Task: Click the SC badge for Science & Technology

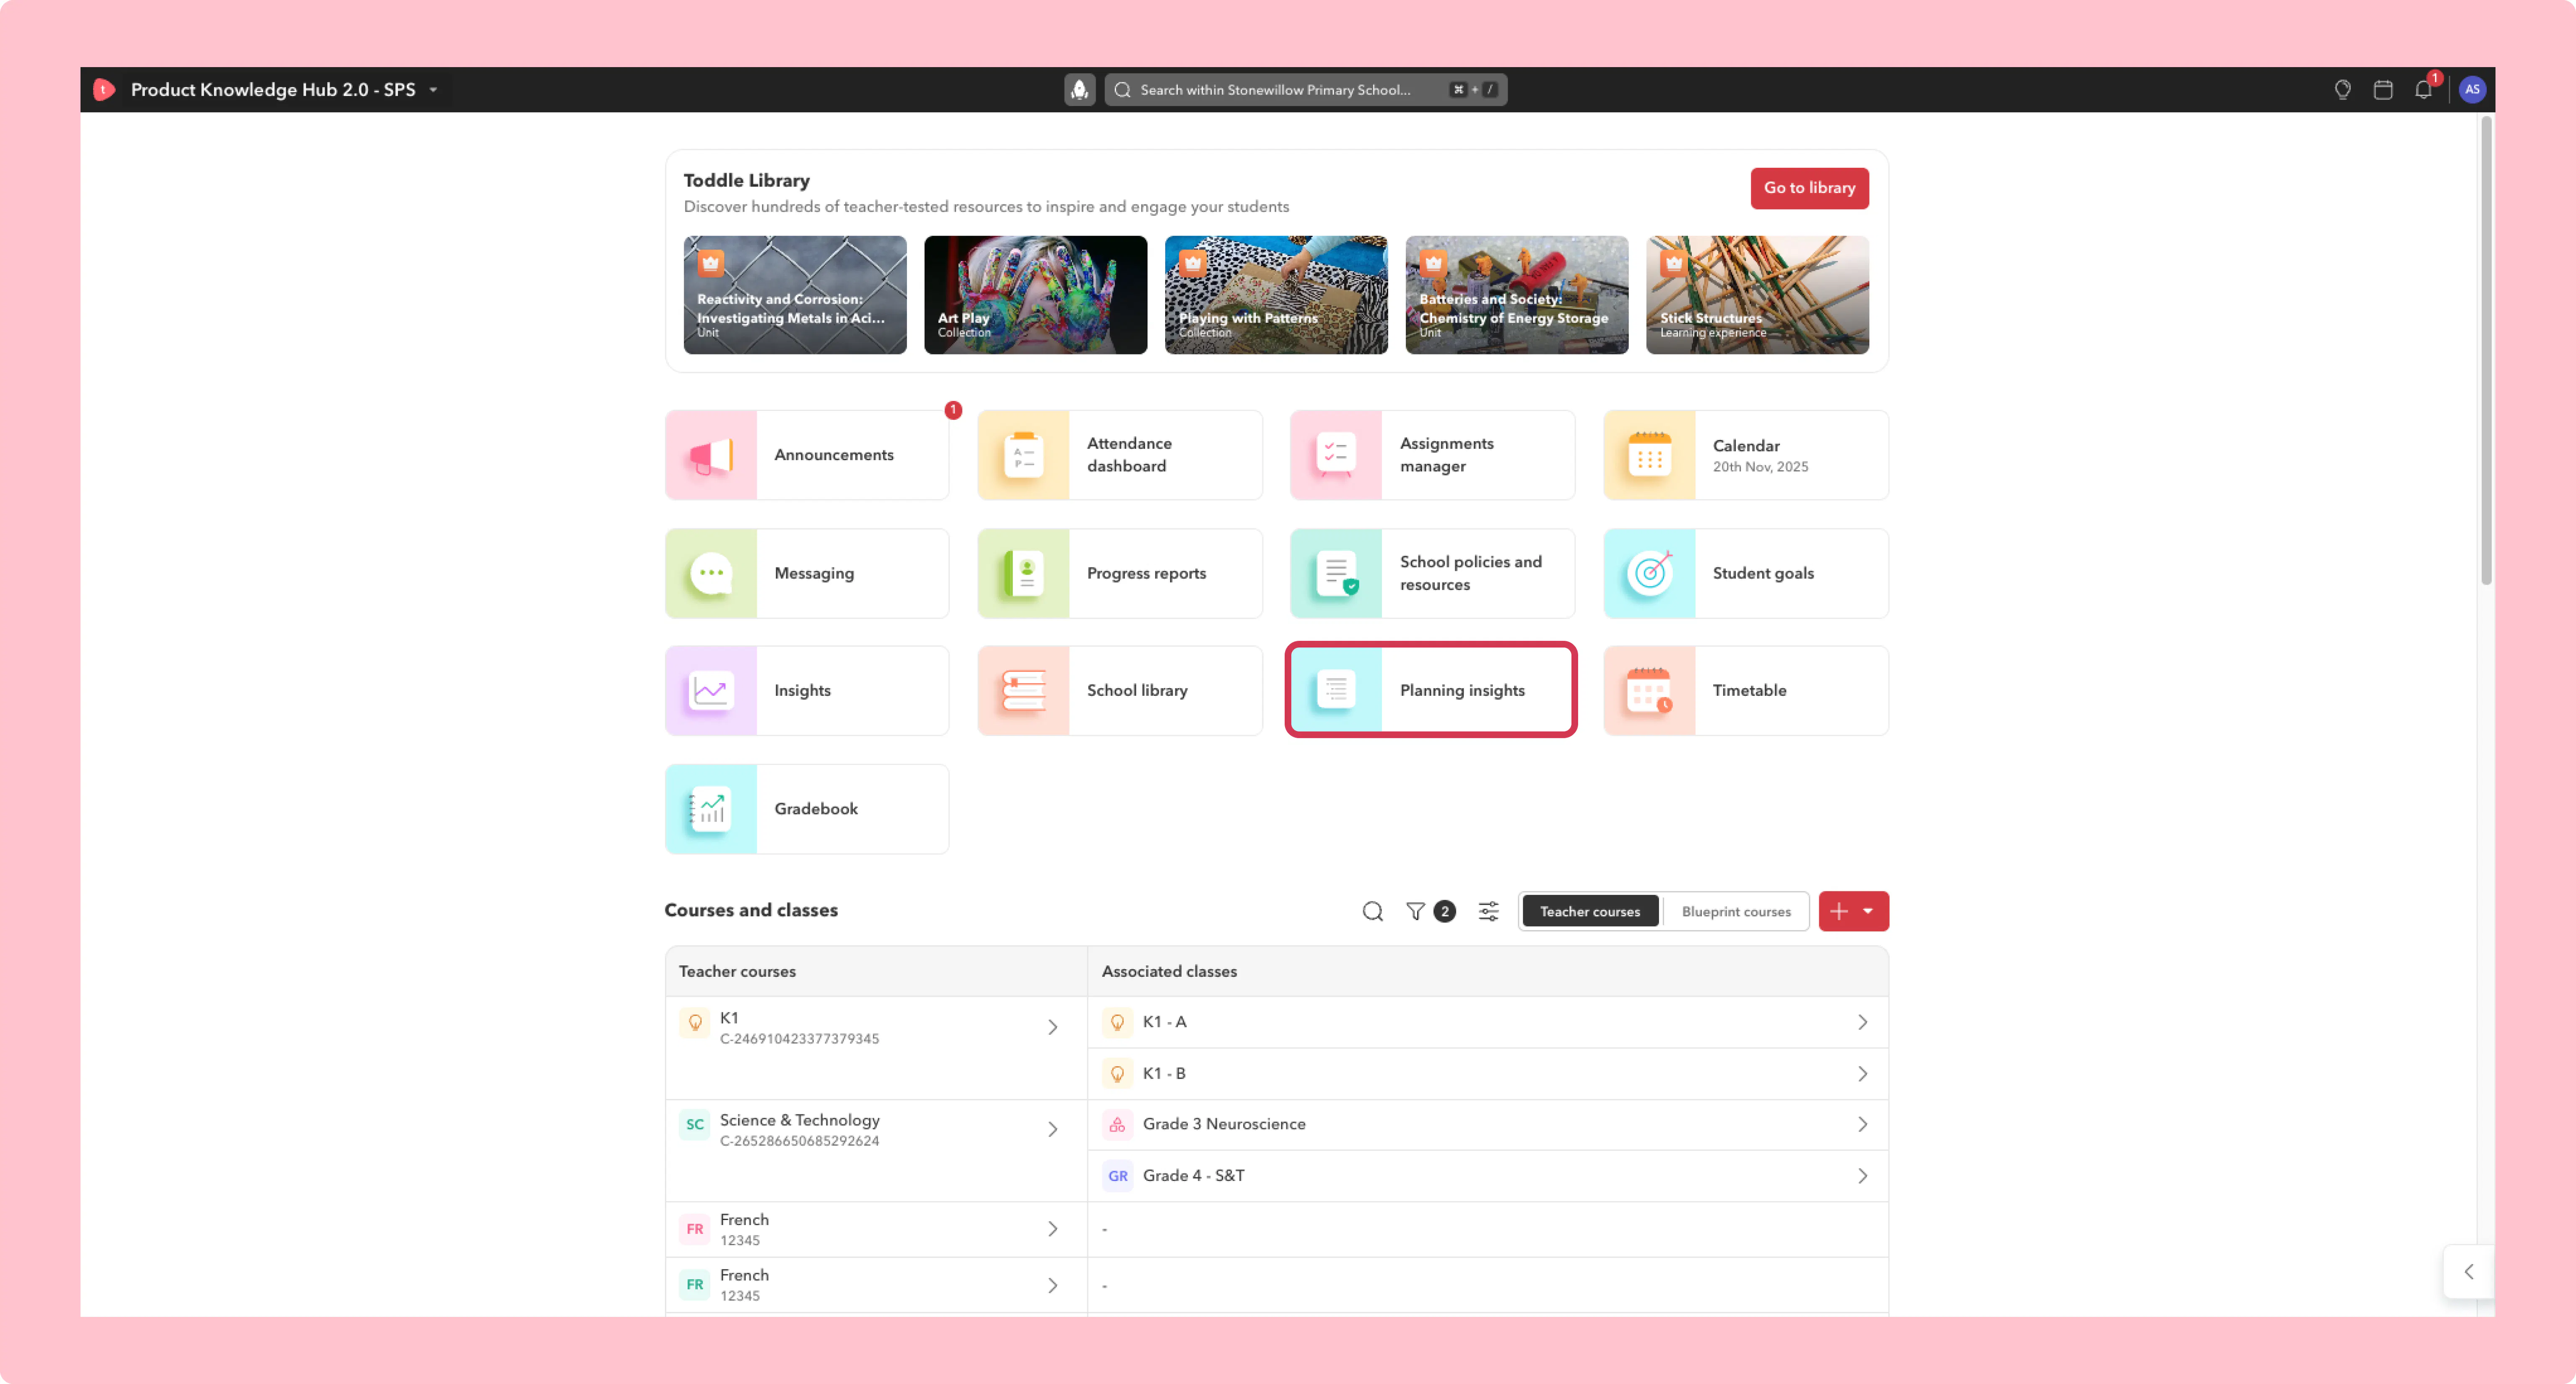Action: [x=695, y=1125]
